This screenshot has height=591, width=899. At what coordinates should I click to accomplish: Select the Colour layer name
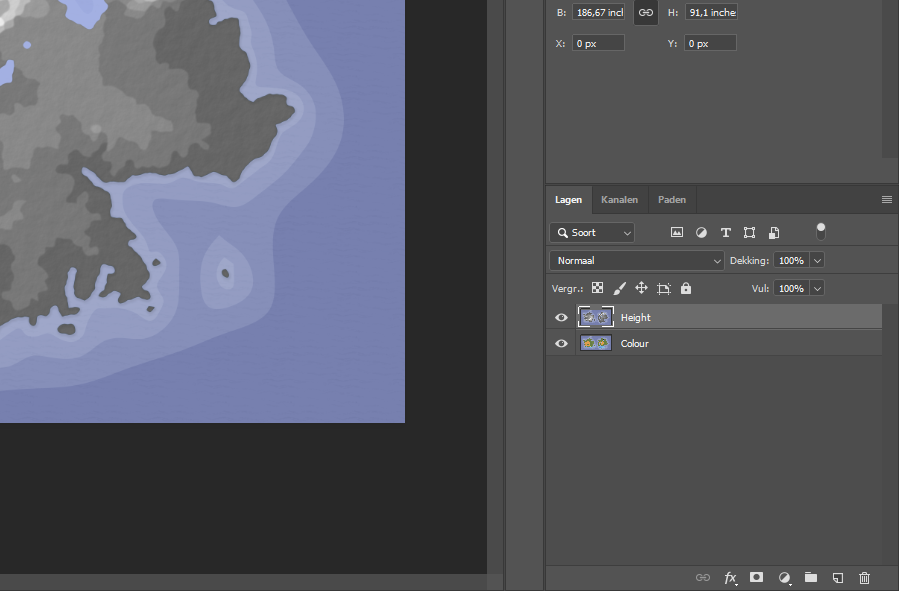[x=635, y=343]
